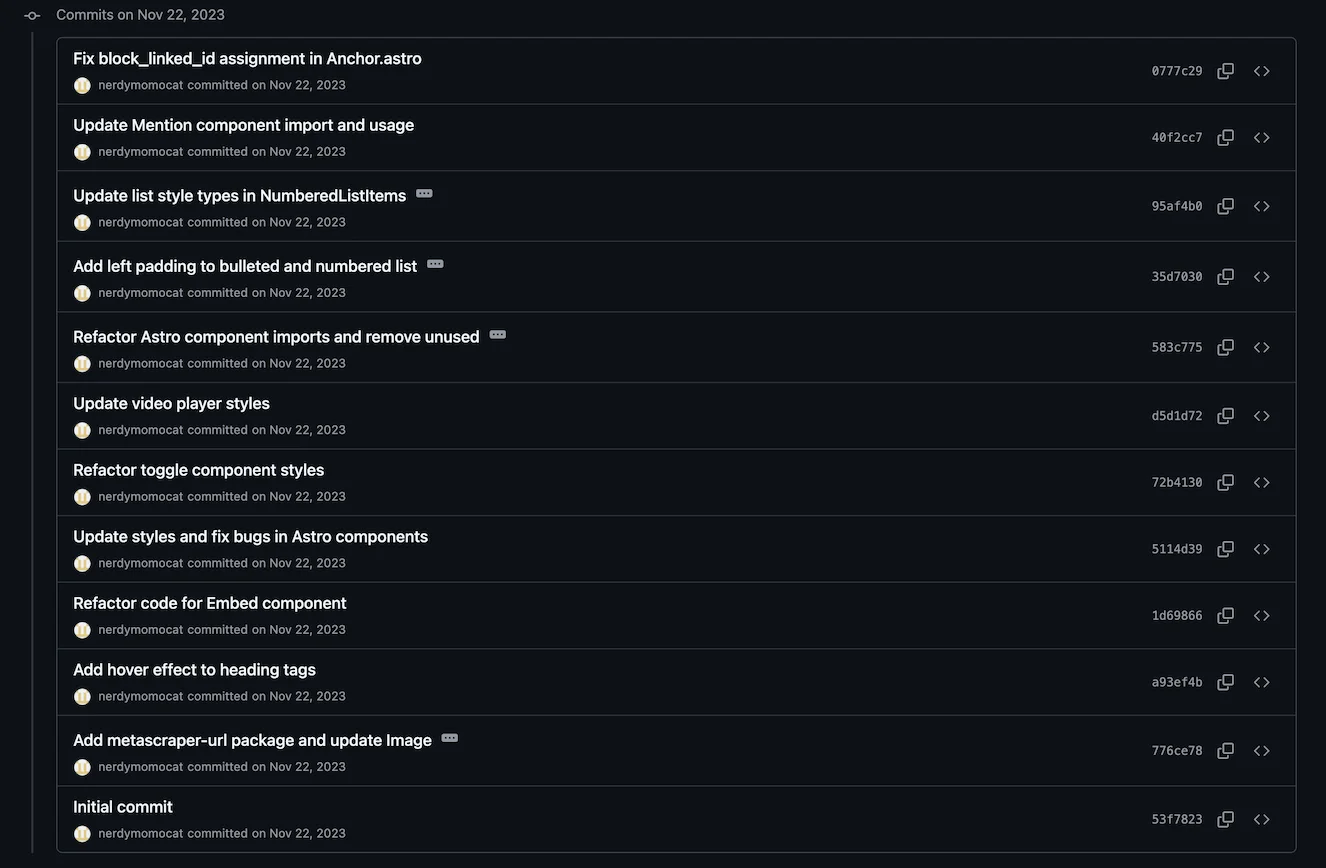This screenshot has height=868, width=1326.
Task: Copy full SHA for Initial commit 53f7823
Action: (1225, 819)
